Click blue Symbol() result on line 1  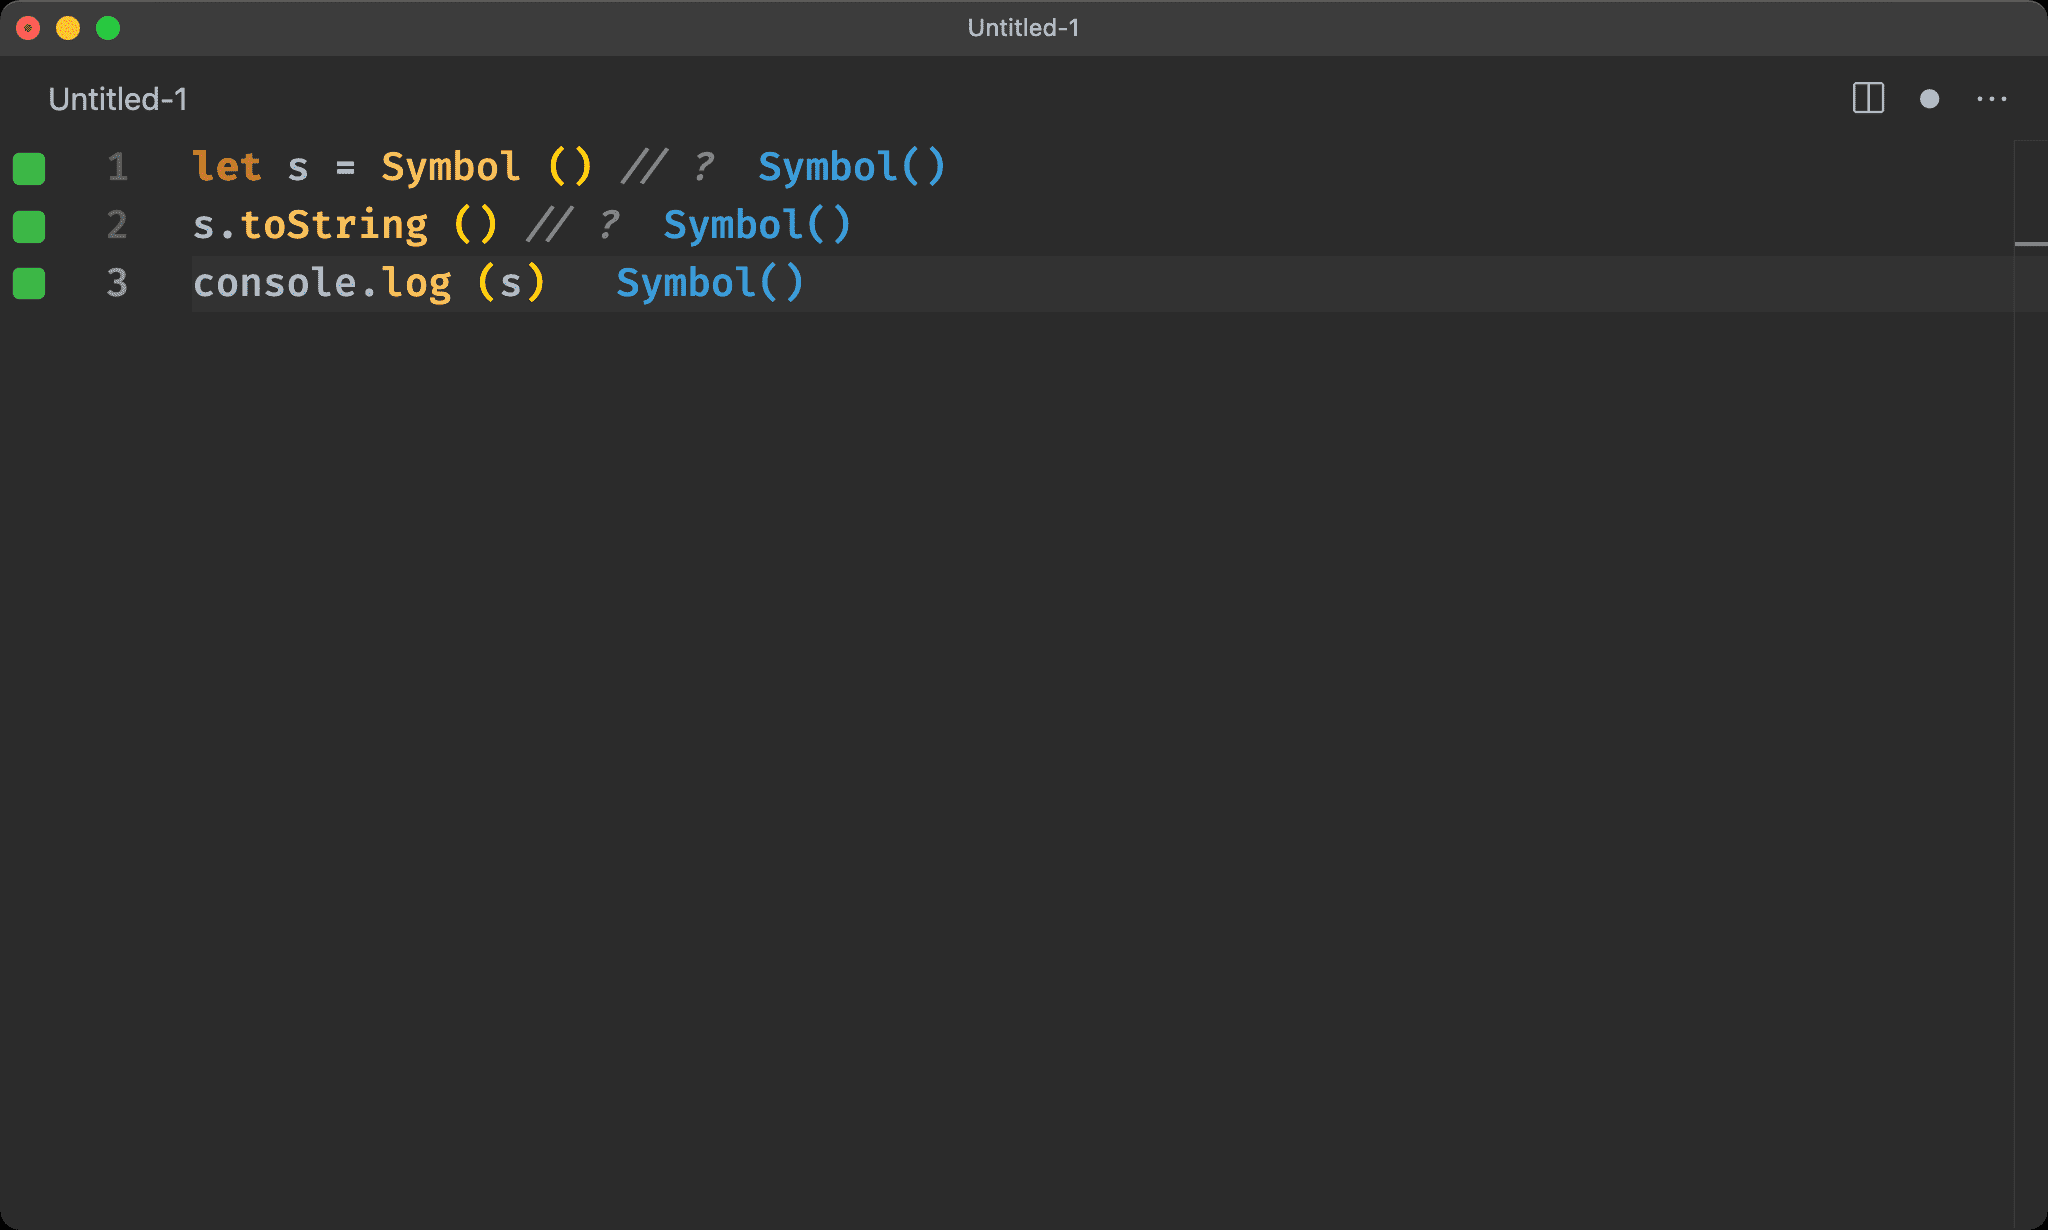tap(850, 167)
